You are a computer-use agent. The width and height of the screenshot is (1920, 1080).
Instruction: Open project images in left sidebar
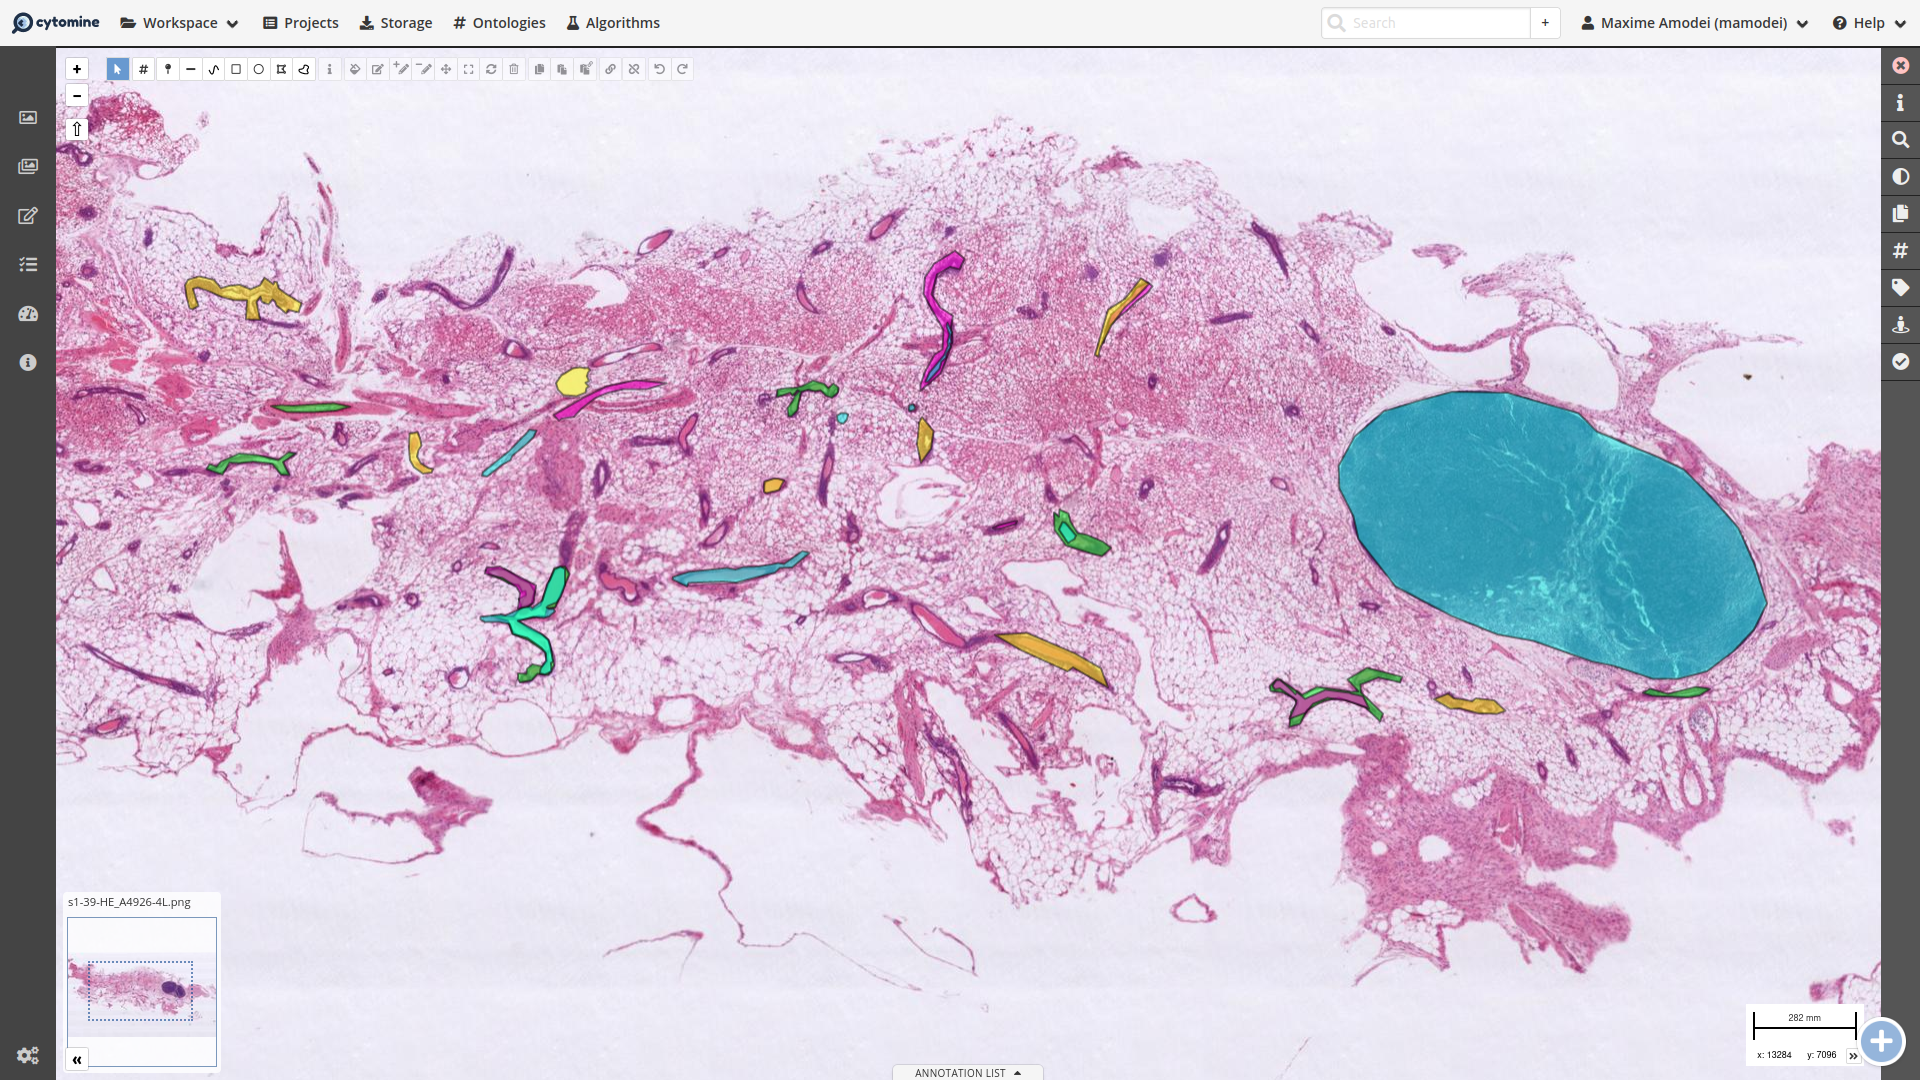[28, 118]
